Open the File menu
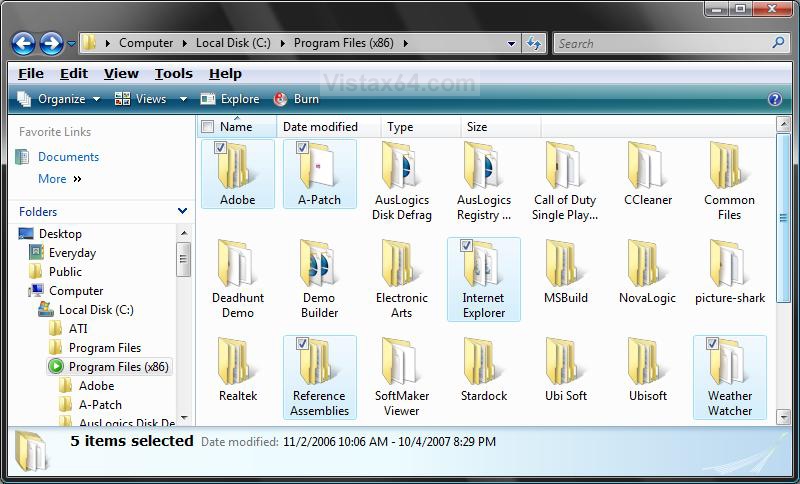 pos(31,73)
